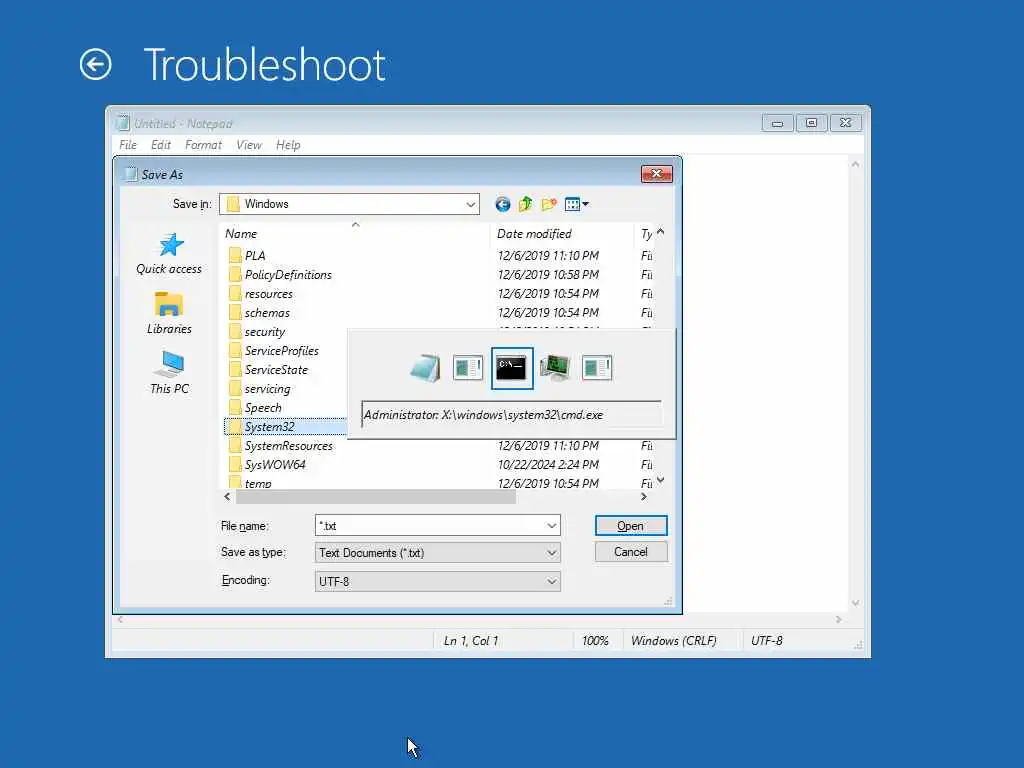Create a new folder in Save As
This screenshot has width=1024, height=768.
pyautogui.click(x=549, y=204)
